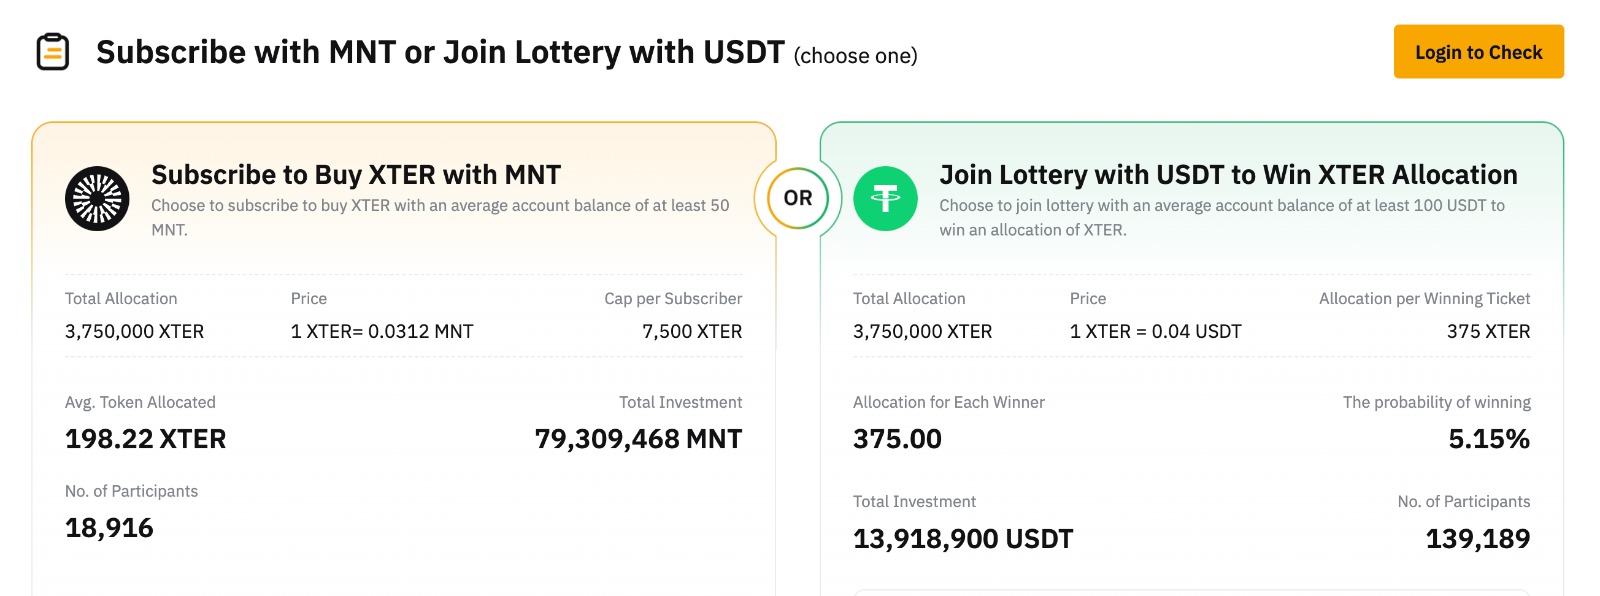Select the Subscribe to Buy XTER with MNT heading
The width and height of the screenshot is (1600, 596).
point(356,175)
